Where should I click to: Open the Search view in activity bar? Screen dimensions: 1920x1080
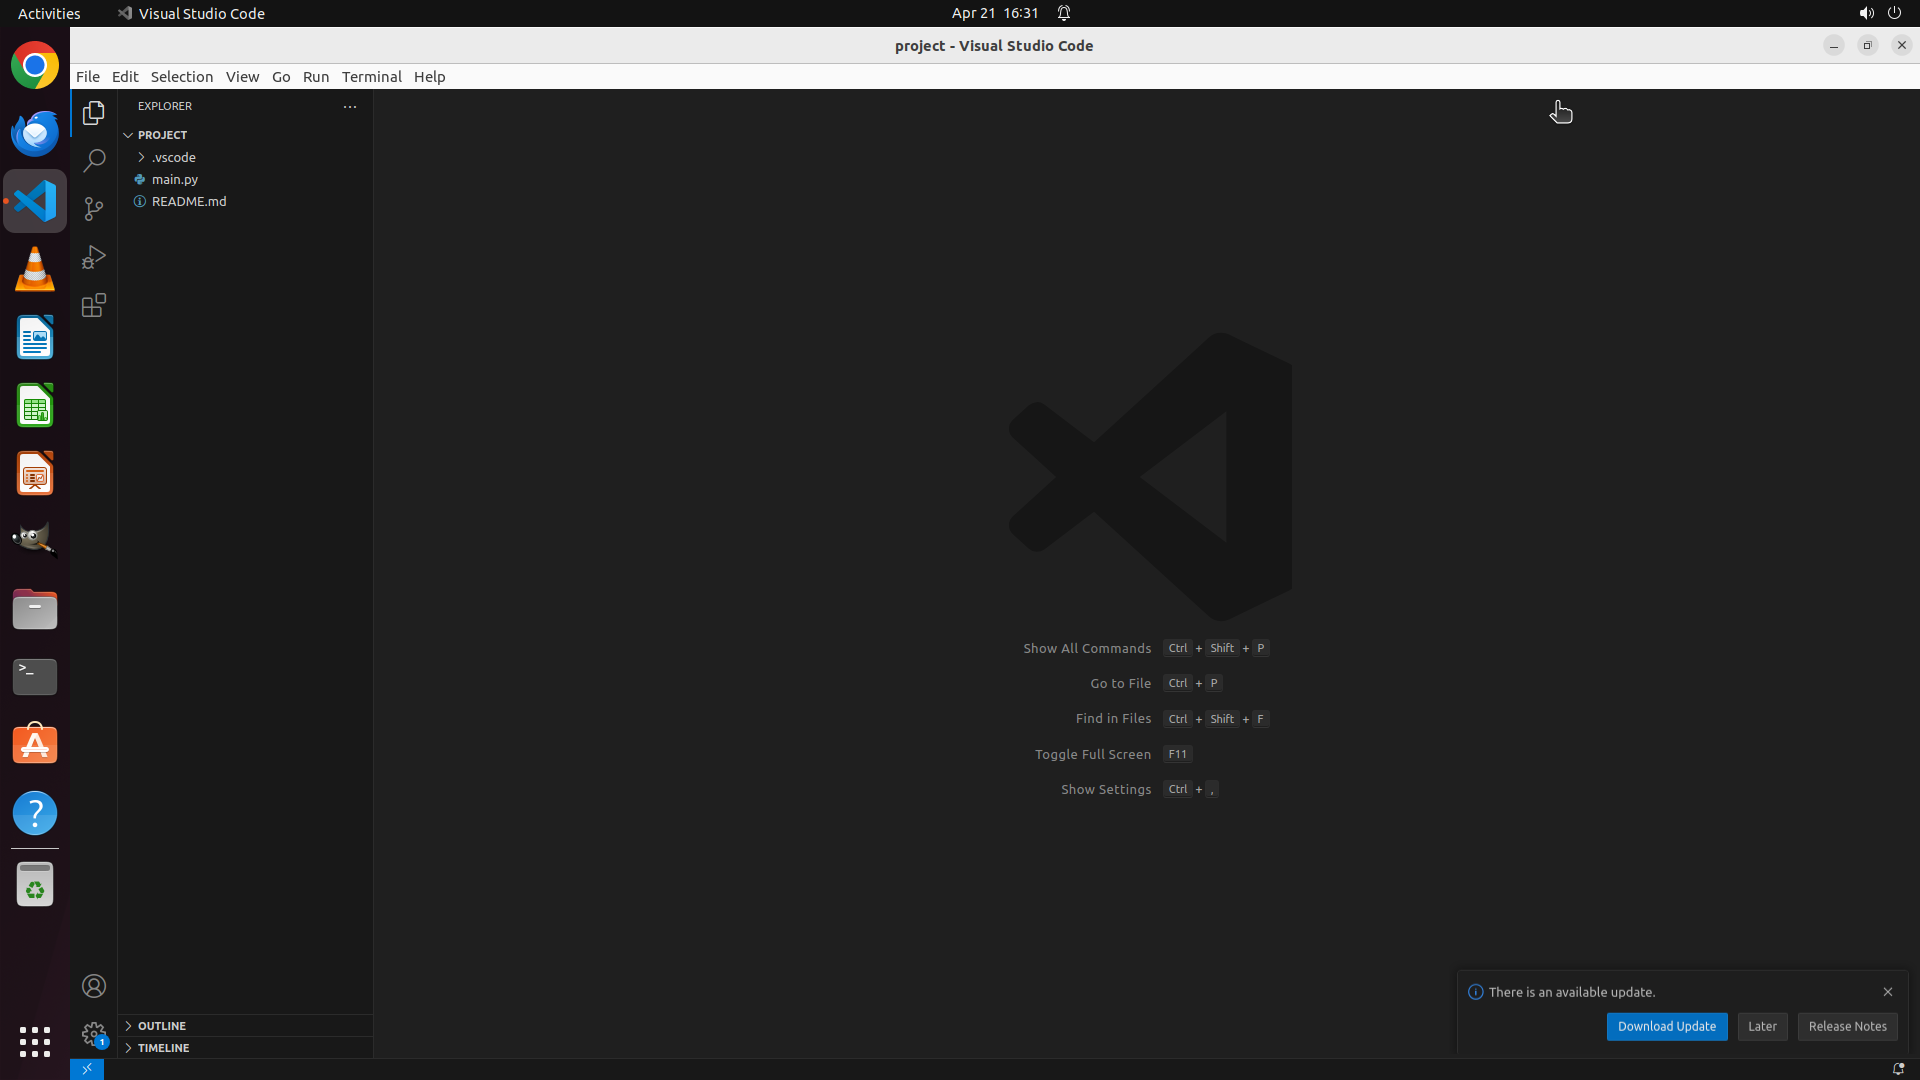94,161
